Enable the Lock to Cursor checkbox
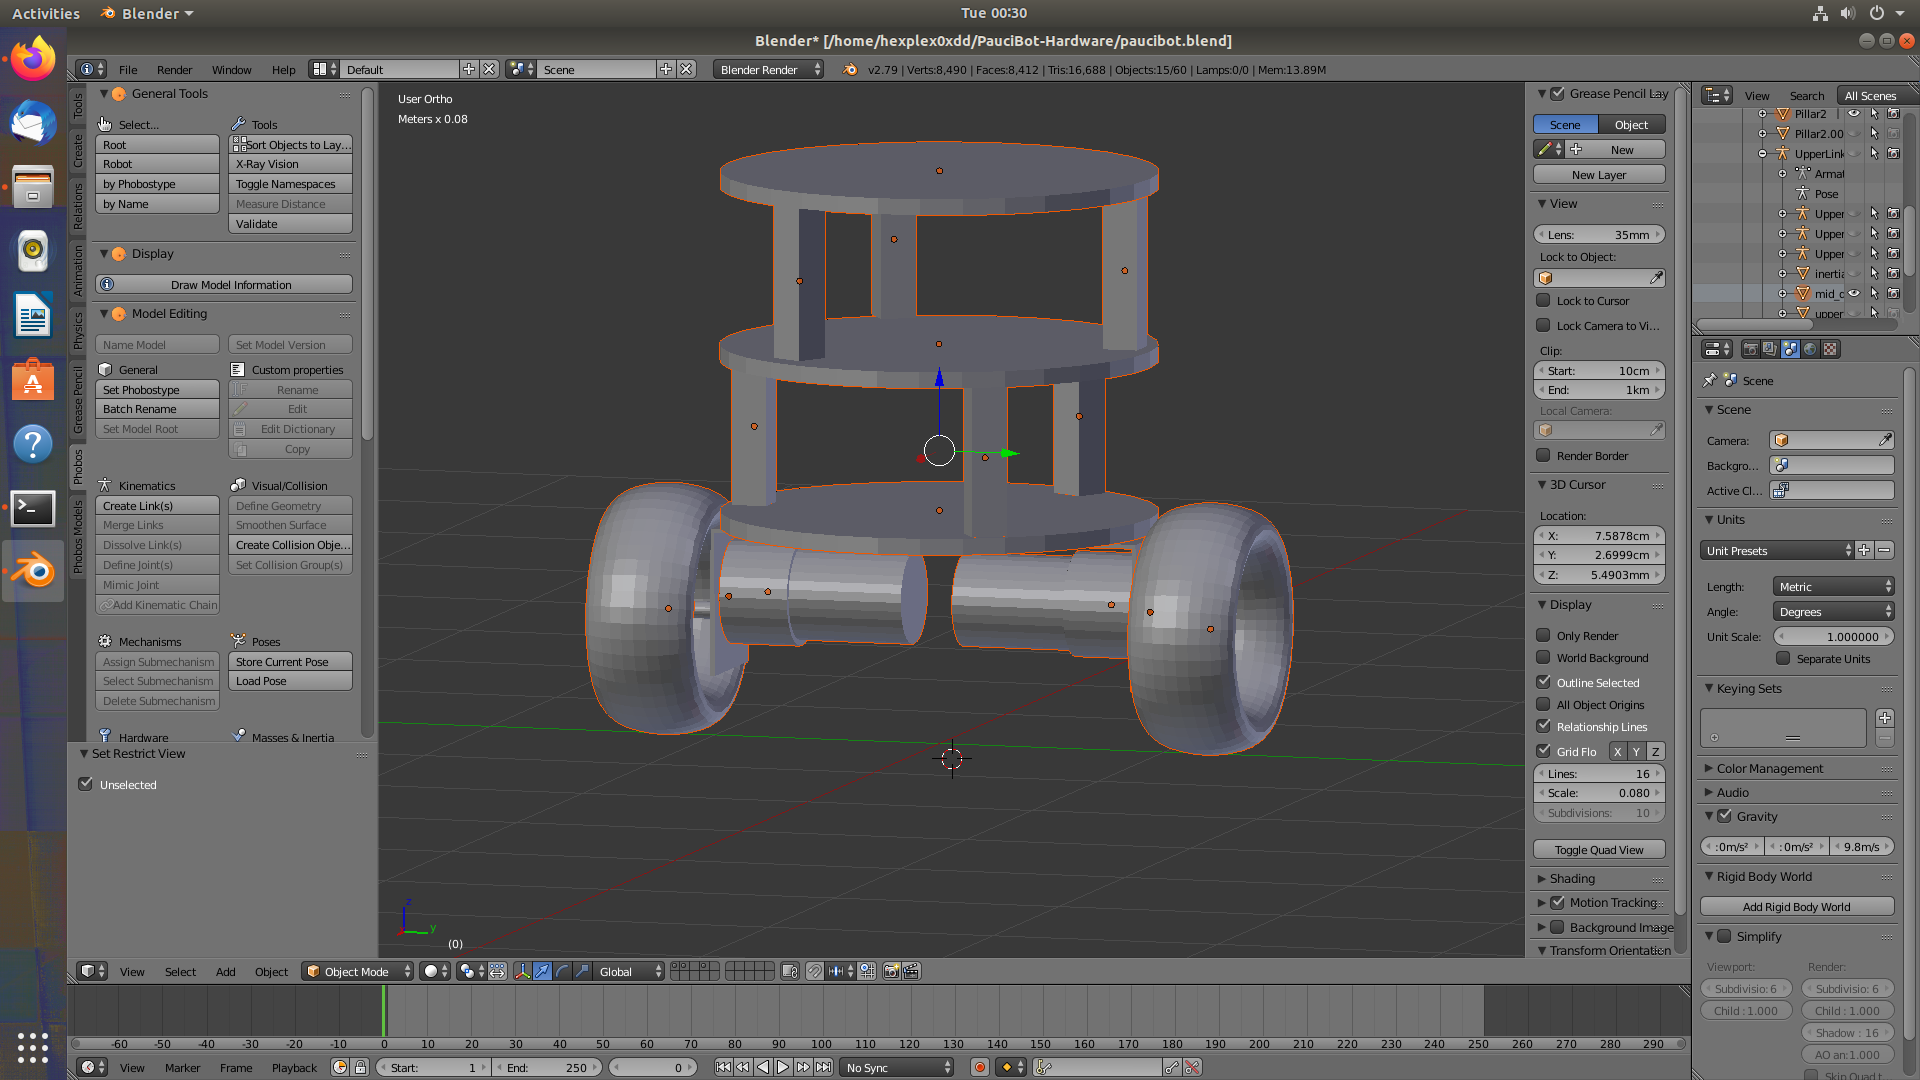This screenshot has width=1920, height=1080. [x=1543, y=300]
